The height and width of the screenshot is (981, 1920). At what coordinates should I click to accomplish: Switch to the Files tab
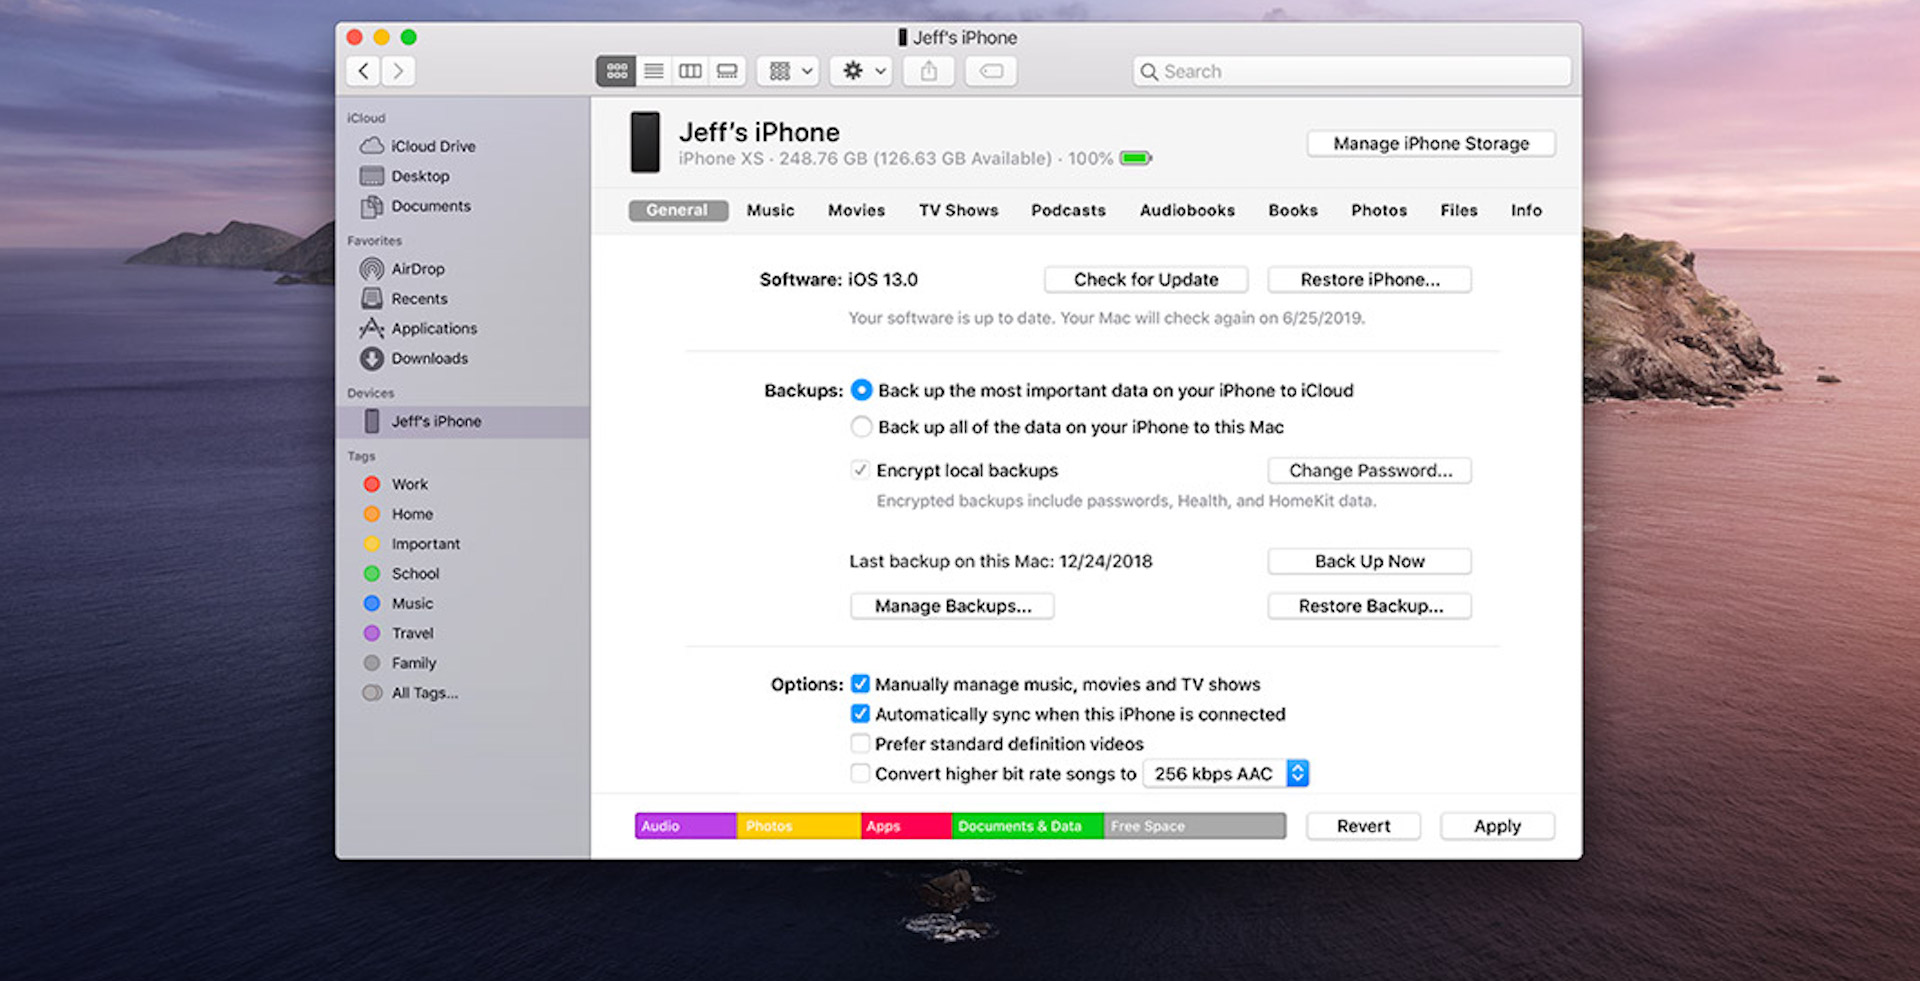coord(1459,211)
